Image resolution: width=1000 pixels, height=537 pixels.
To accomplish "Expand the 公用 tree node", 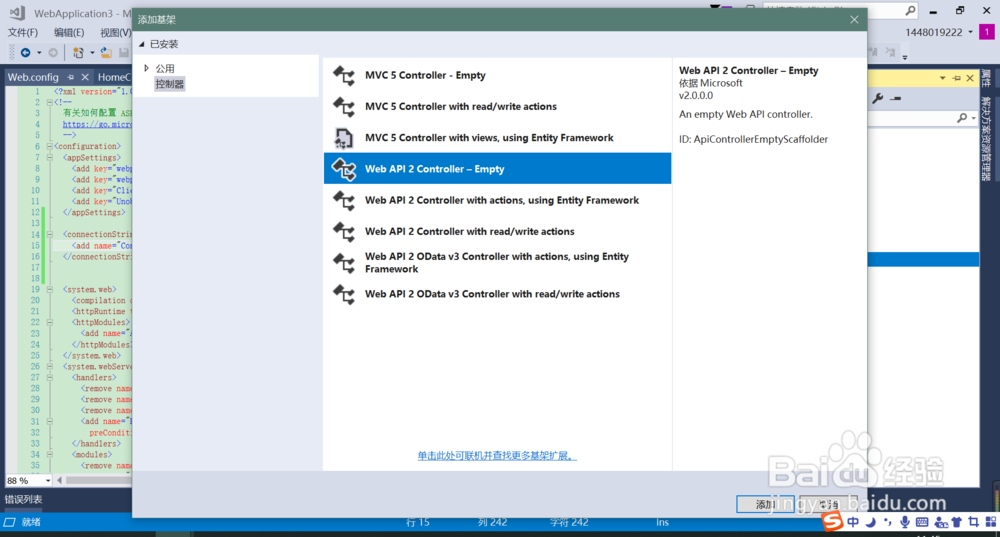I will click(x=147, y=68).
